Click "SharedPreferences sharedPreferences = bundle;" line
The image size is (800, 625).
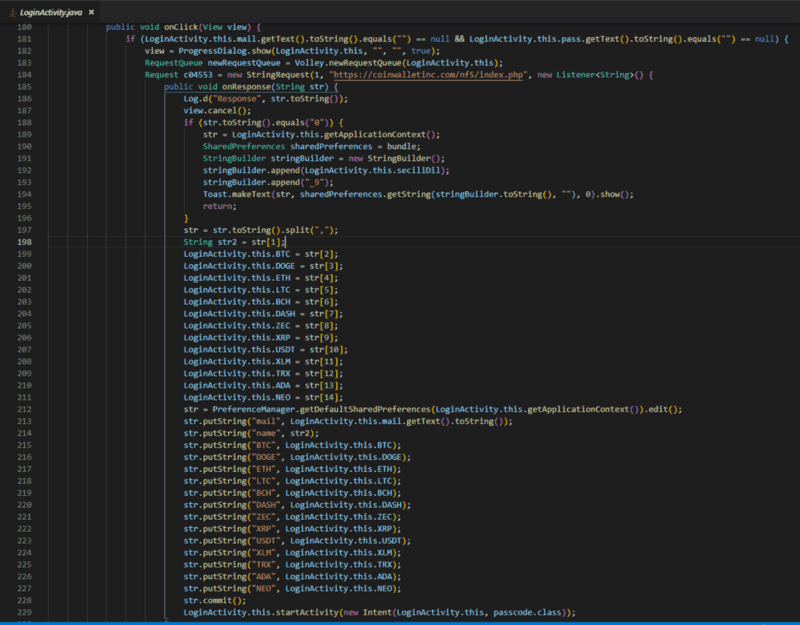(312, 147)
